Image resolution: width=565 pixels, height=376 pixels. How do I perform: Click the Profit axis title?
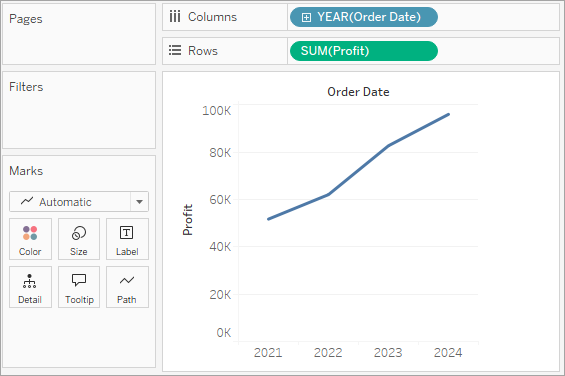coord(188,220)
